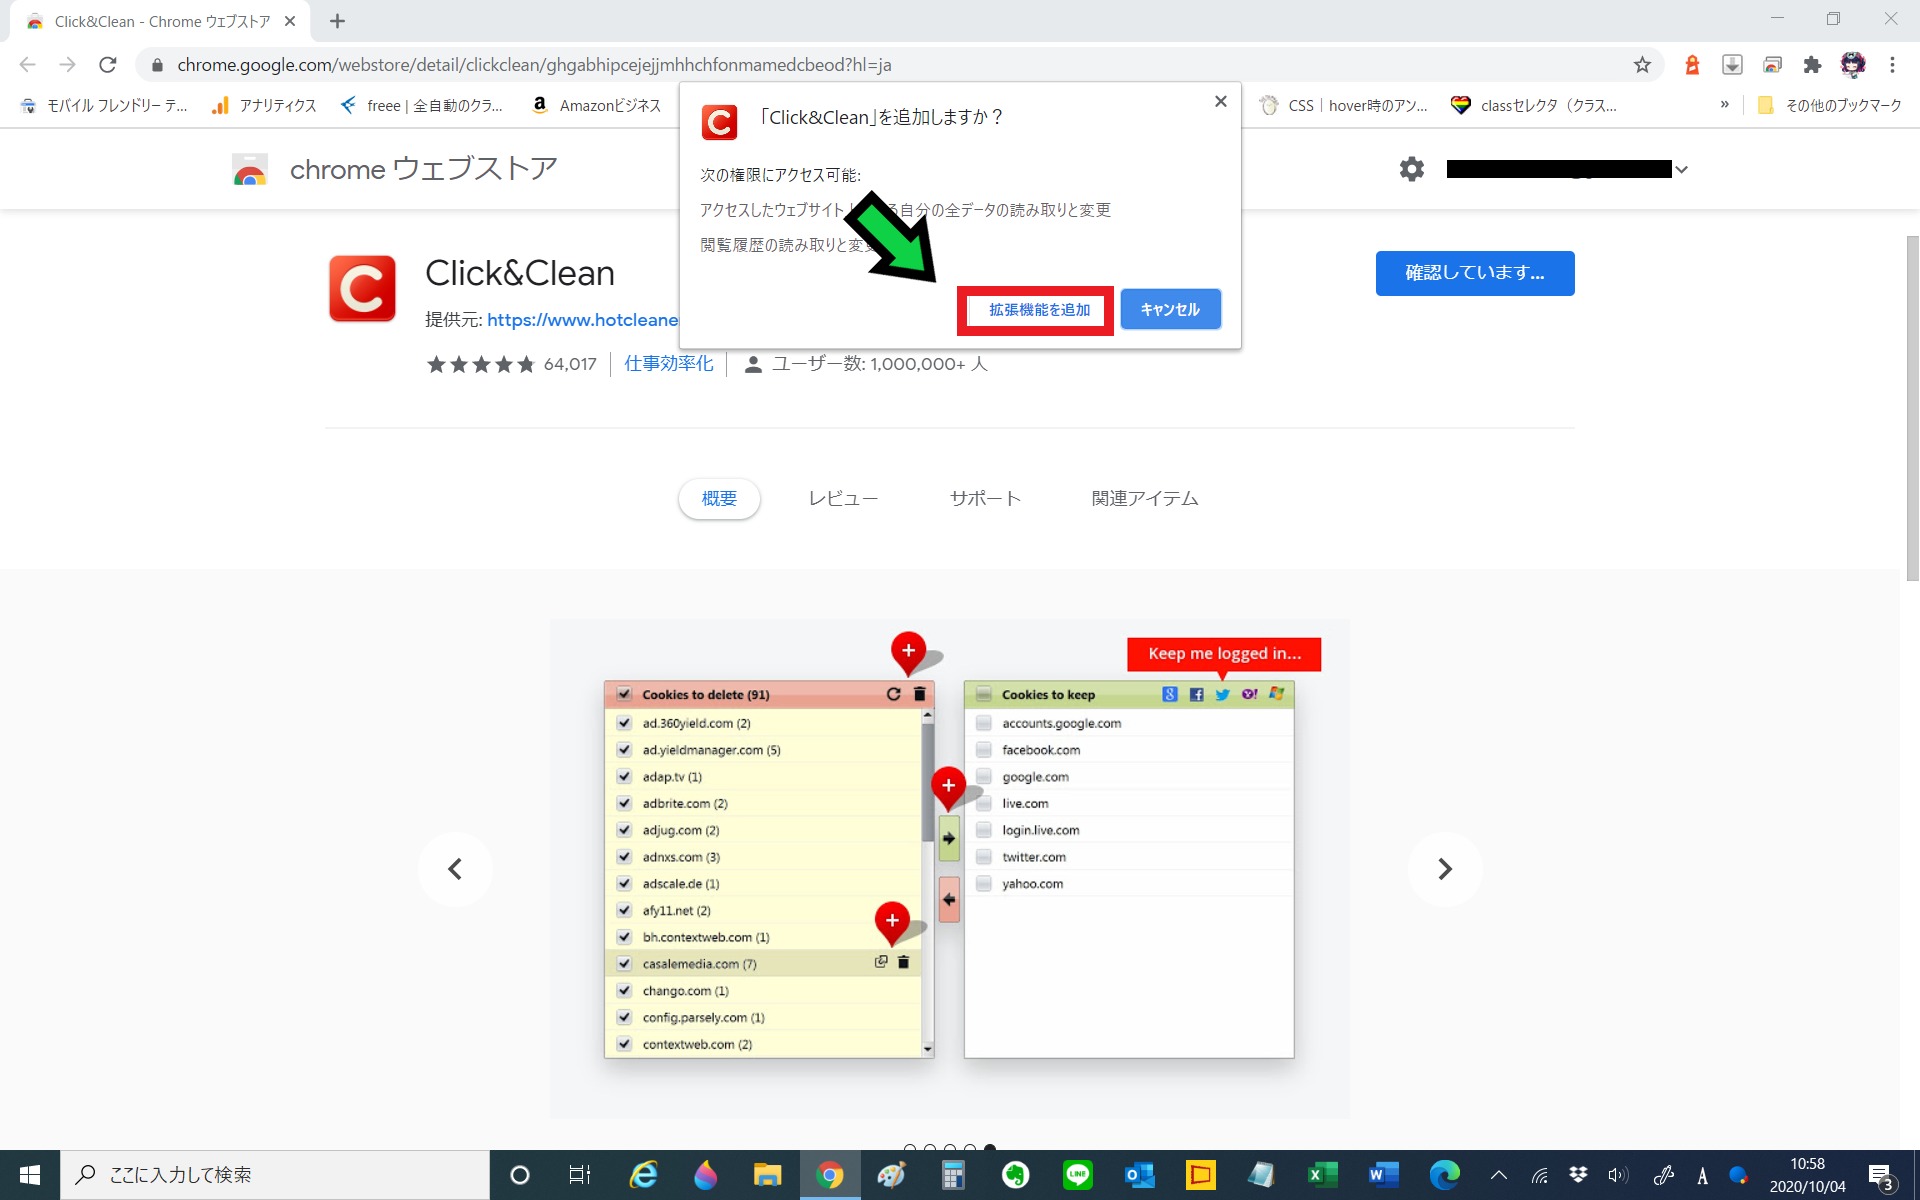This screenshot has width=1920, height=1200.
Task: Open a new browser tab
Action: pyautogui.click(x=337, y=21)
